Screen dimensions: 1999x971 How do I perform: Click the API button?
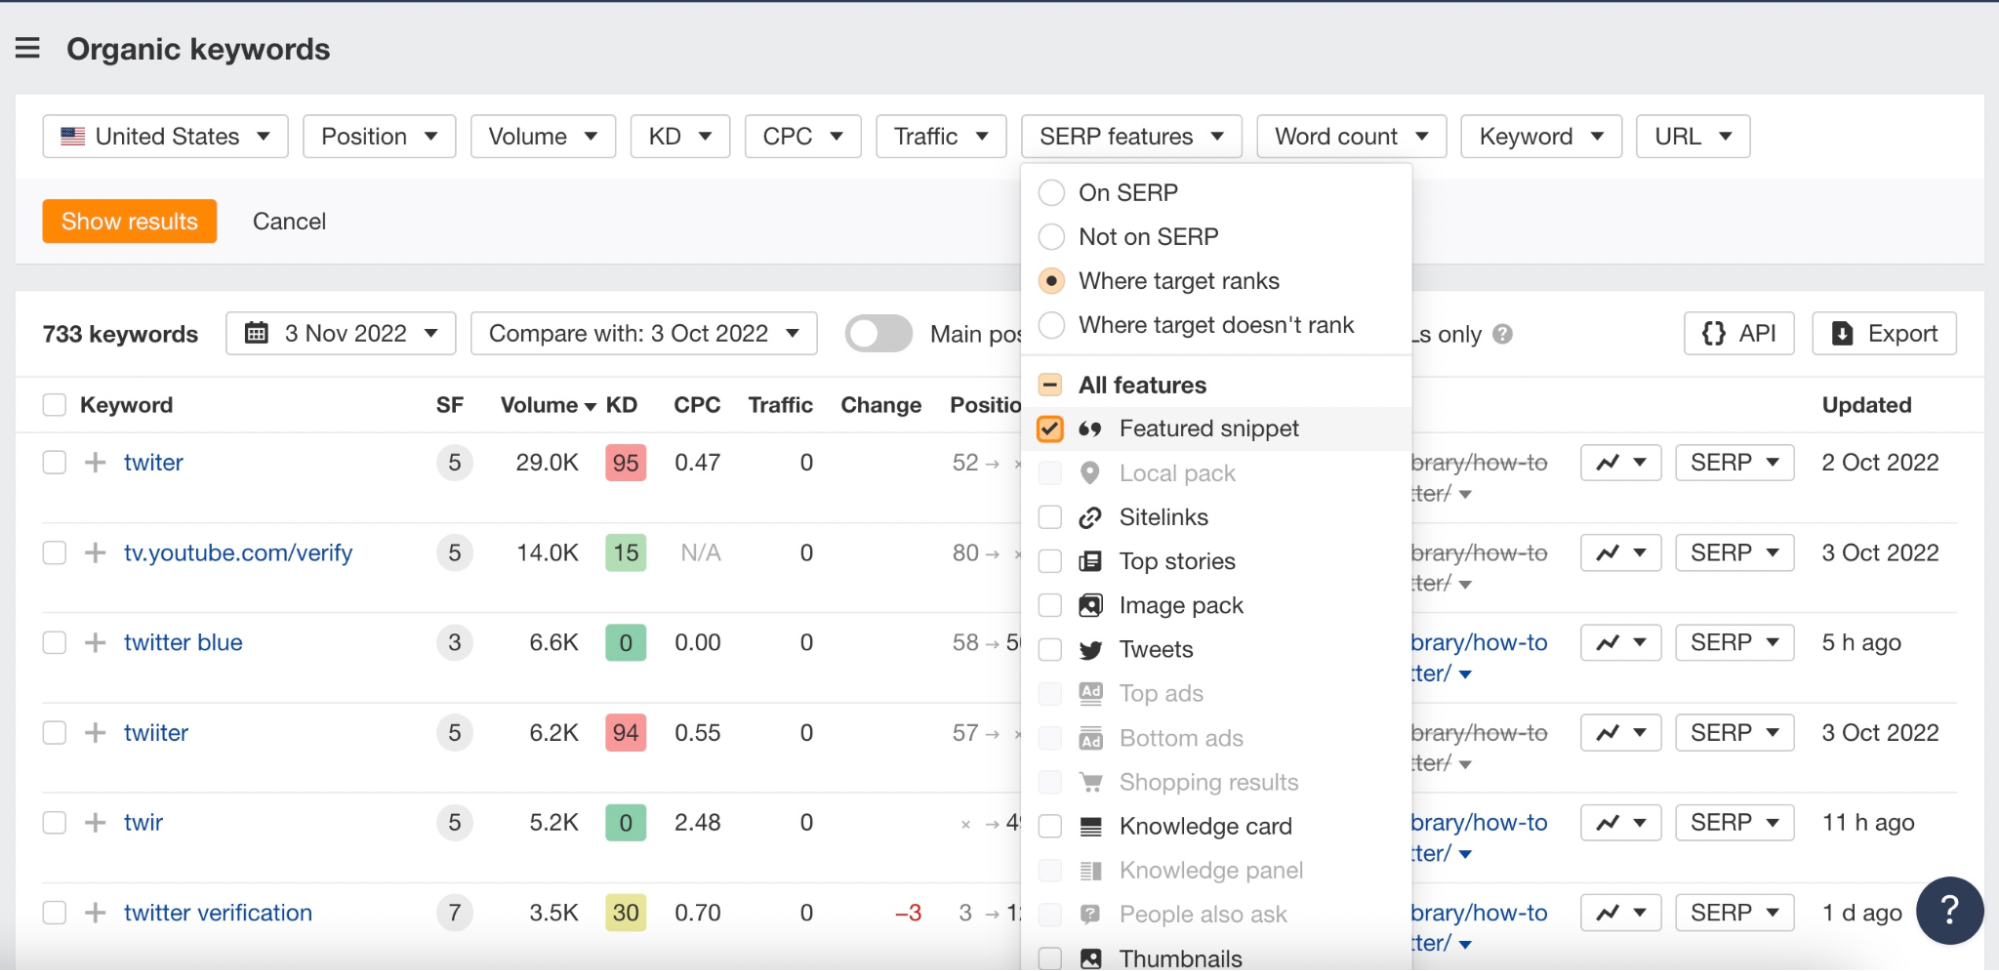point(1739,333)
